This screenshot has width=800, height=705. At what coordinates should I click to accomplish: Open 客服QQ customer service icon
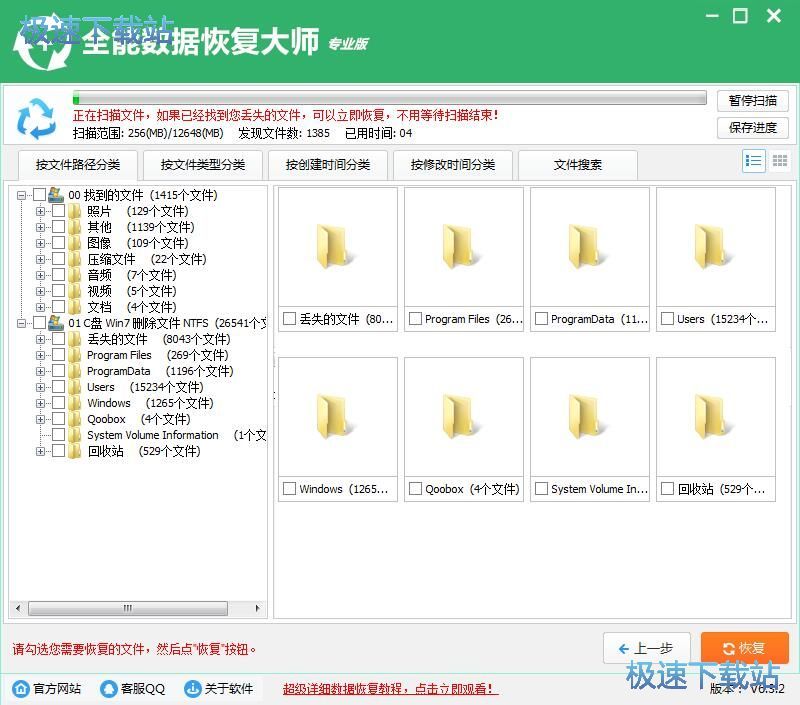(x=108, y=689)
